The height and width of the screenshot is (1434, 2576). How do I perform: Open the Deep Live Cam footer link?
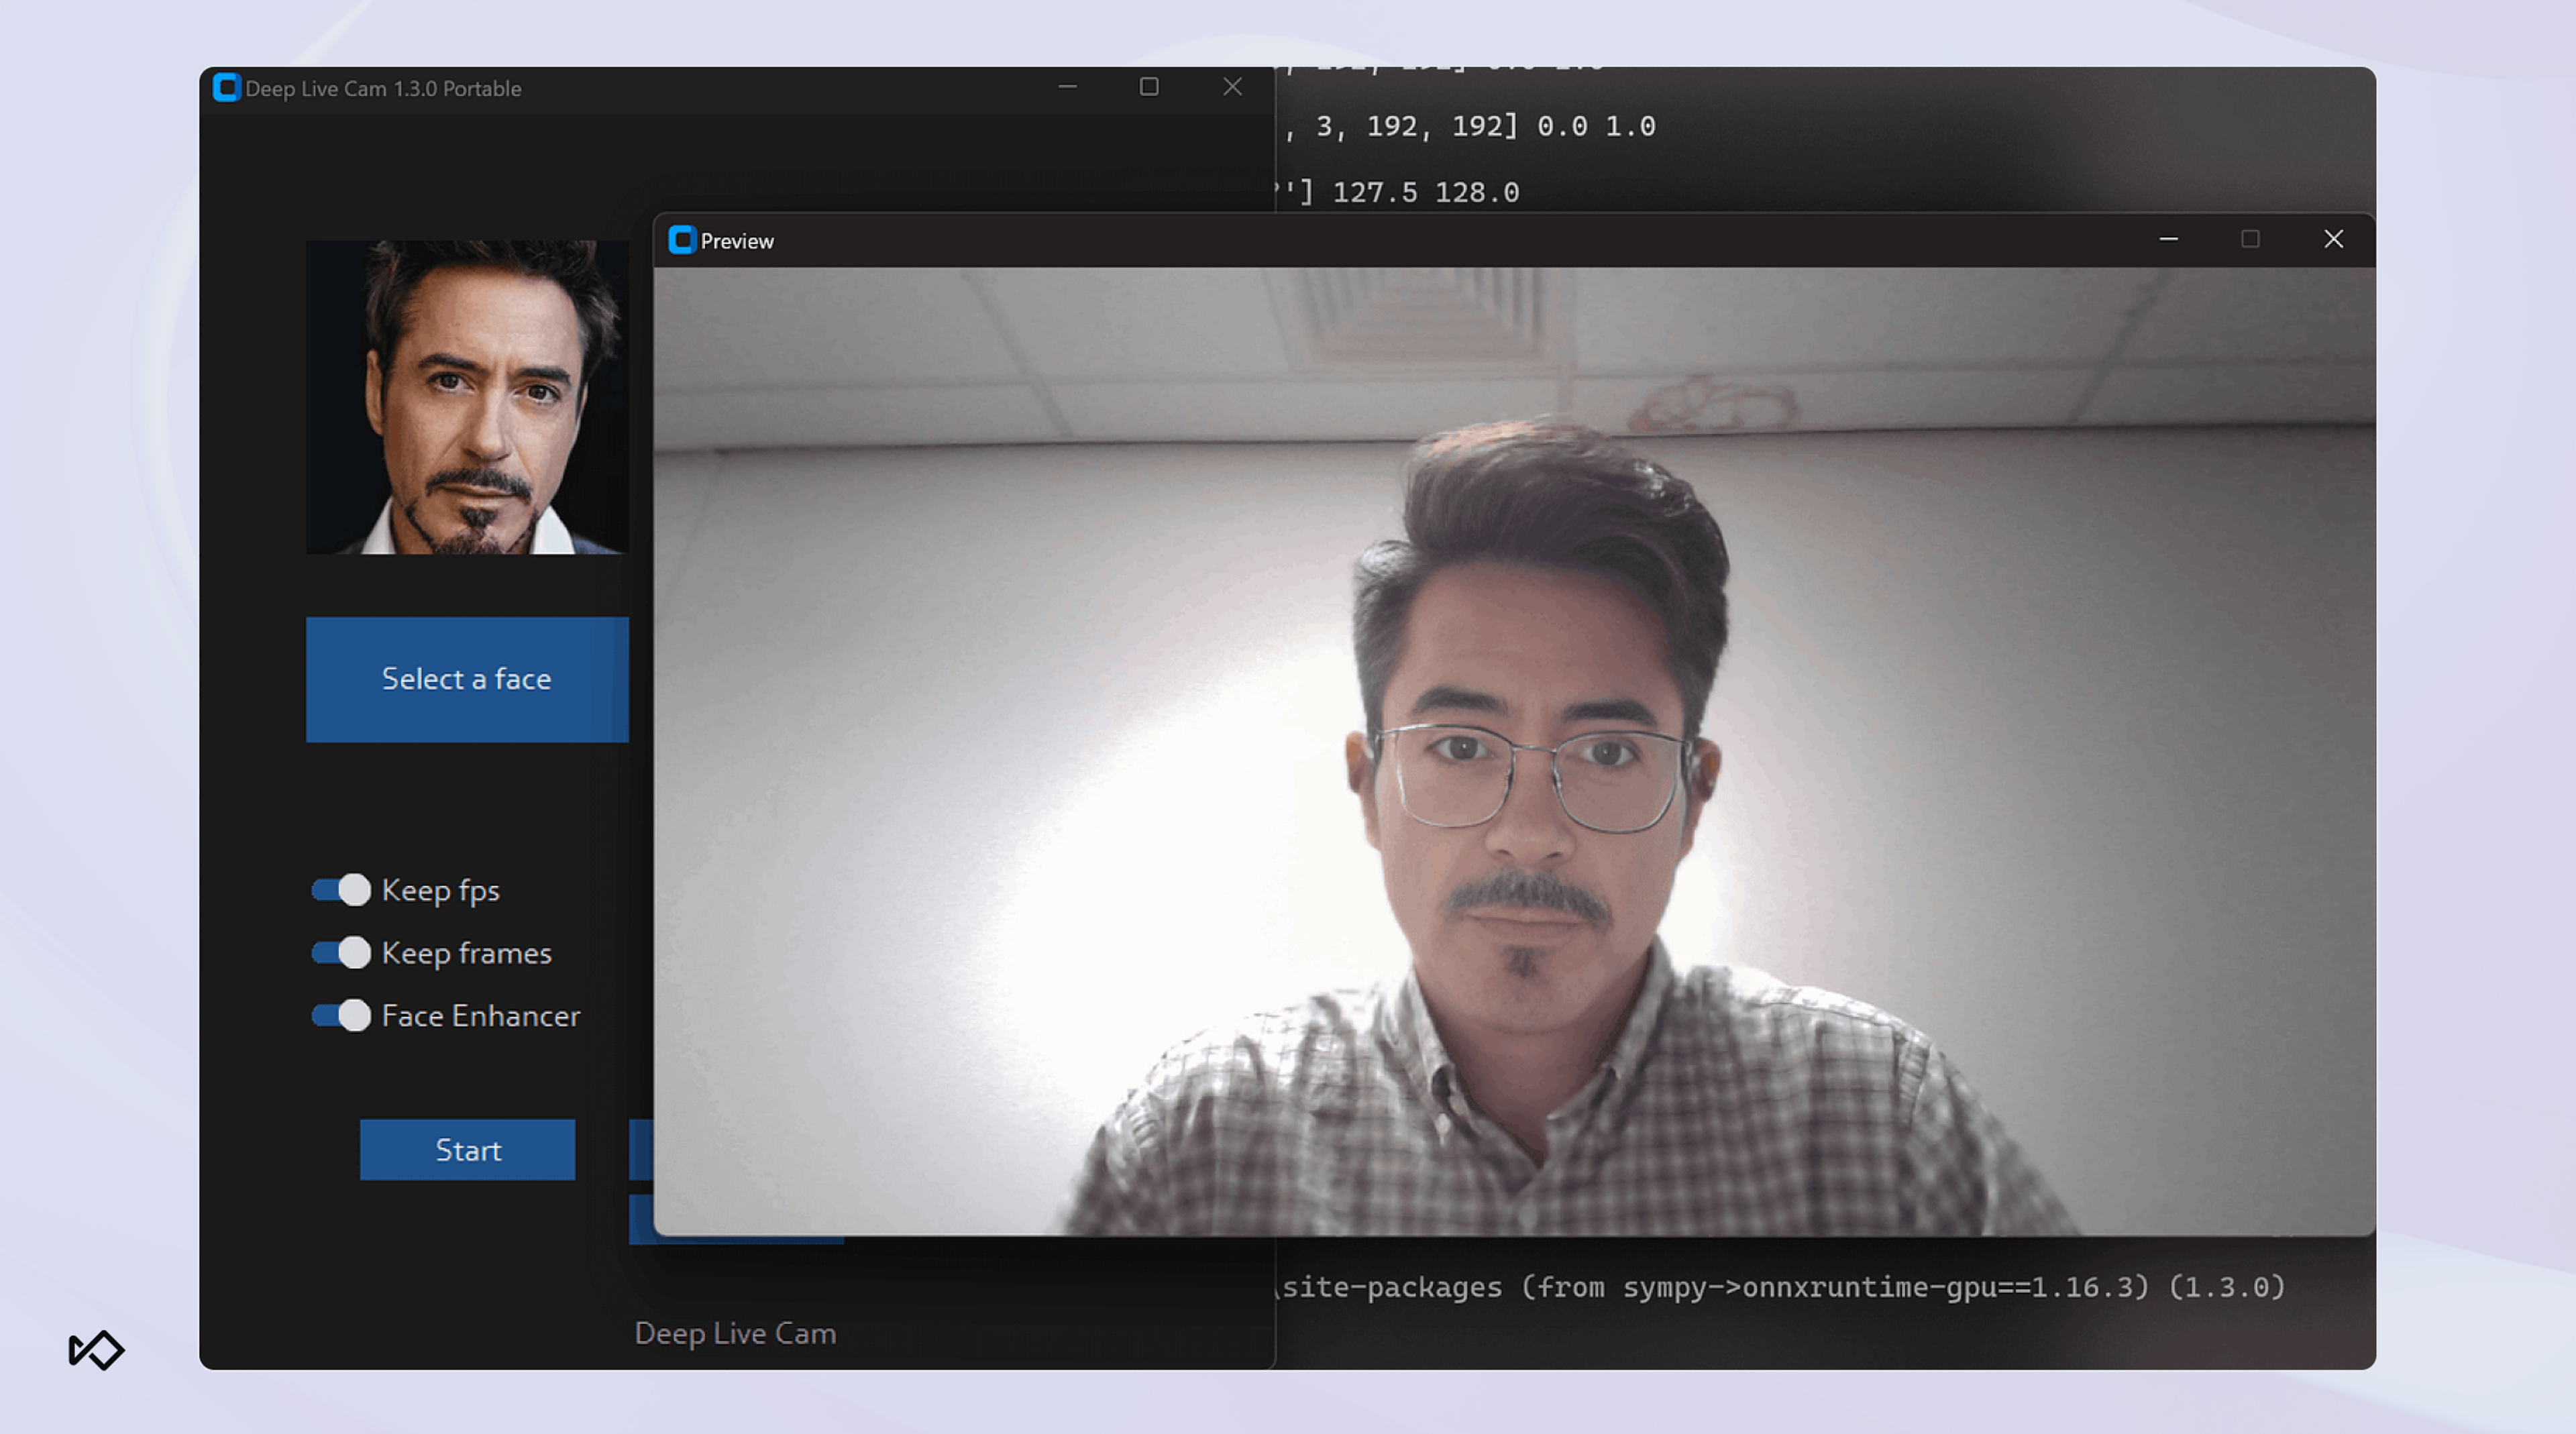click(735, 1333)
